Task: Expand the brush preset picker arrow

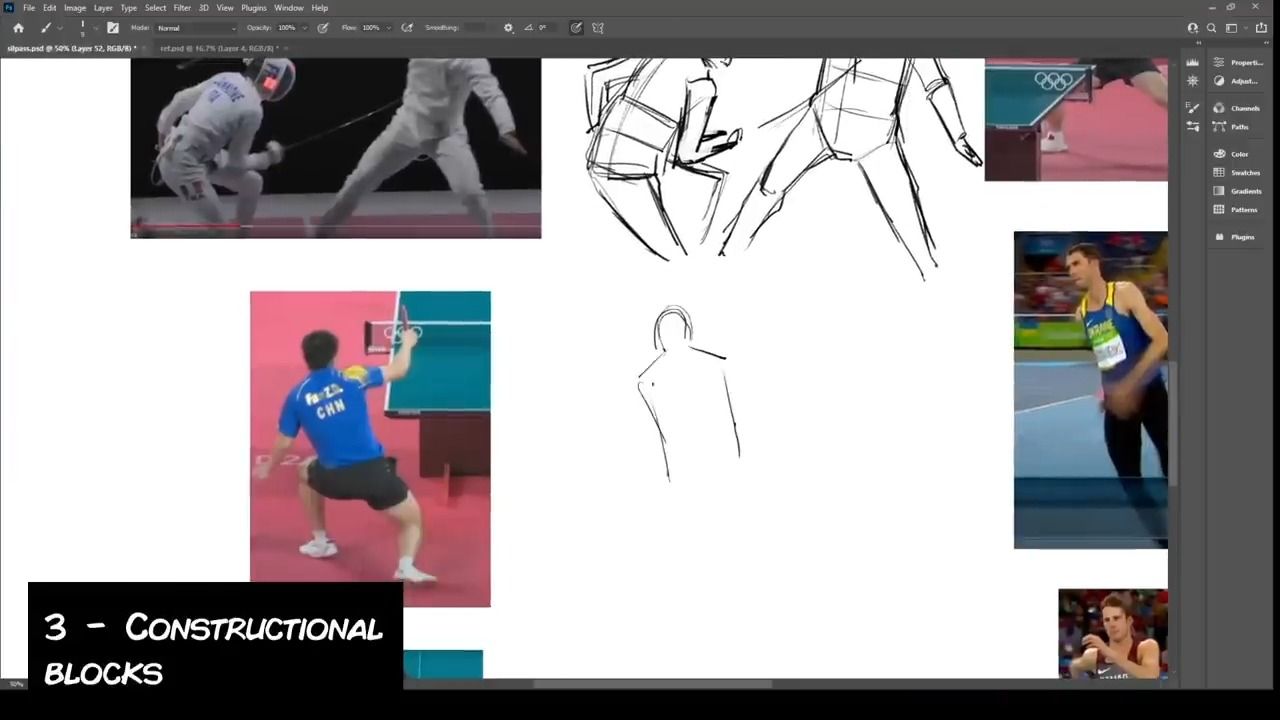Action: [x=96, y=28]
